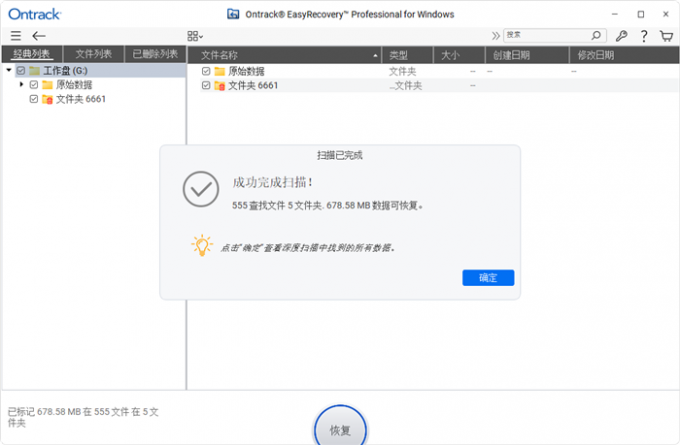The width and height of the screenshot is (680, 445).
Task: Click 确定 button in scan dialog
Action: (x=488, y=278)
